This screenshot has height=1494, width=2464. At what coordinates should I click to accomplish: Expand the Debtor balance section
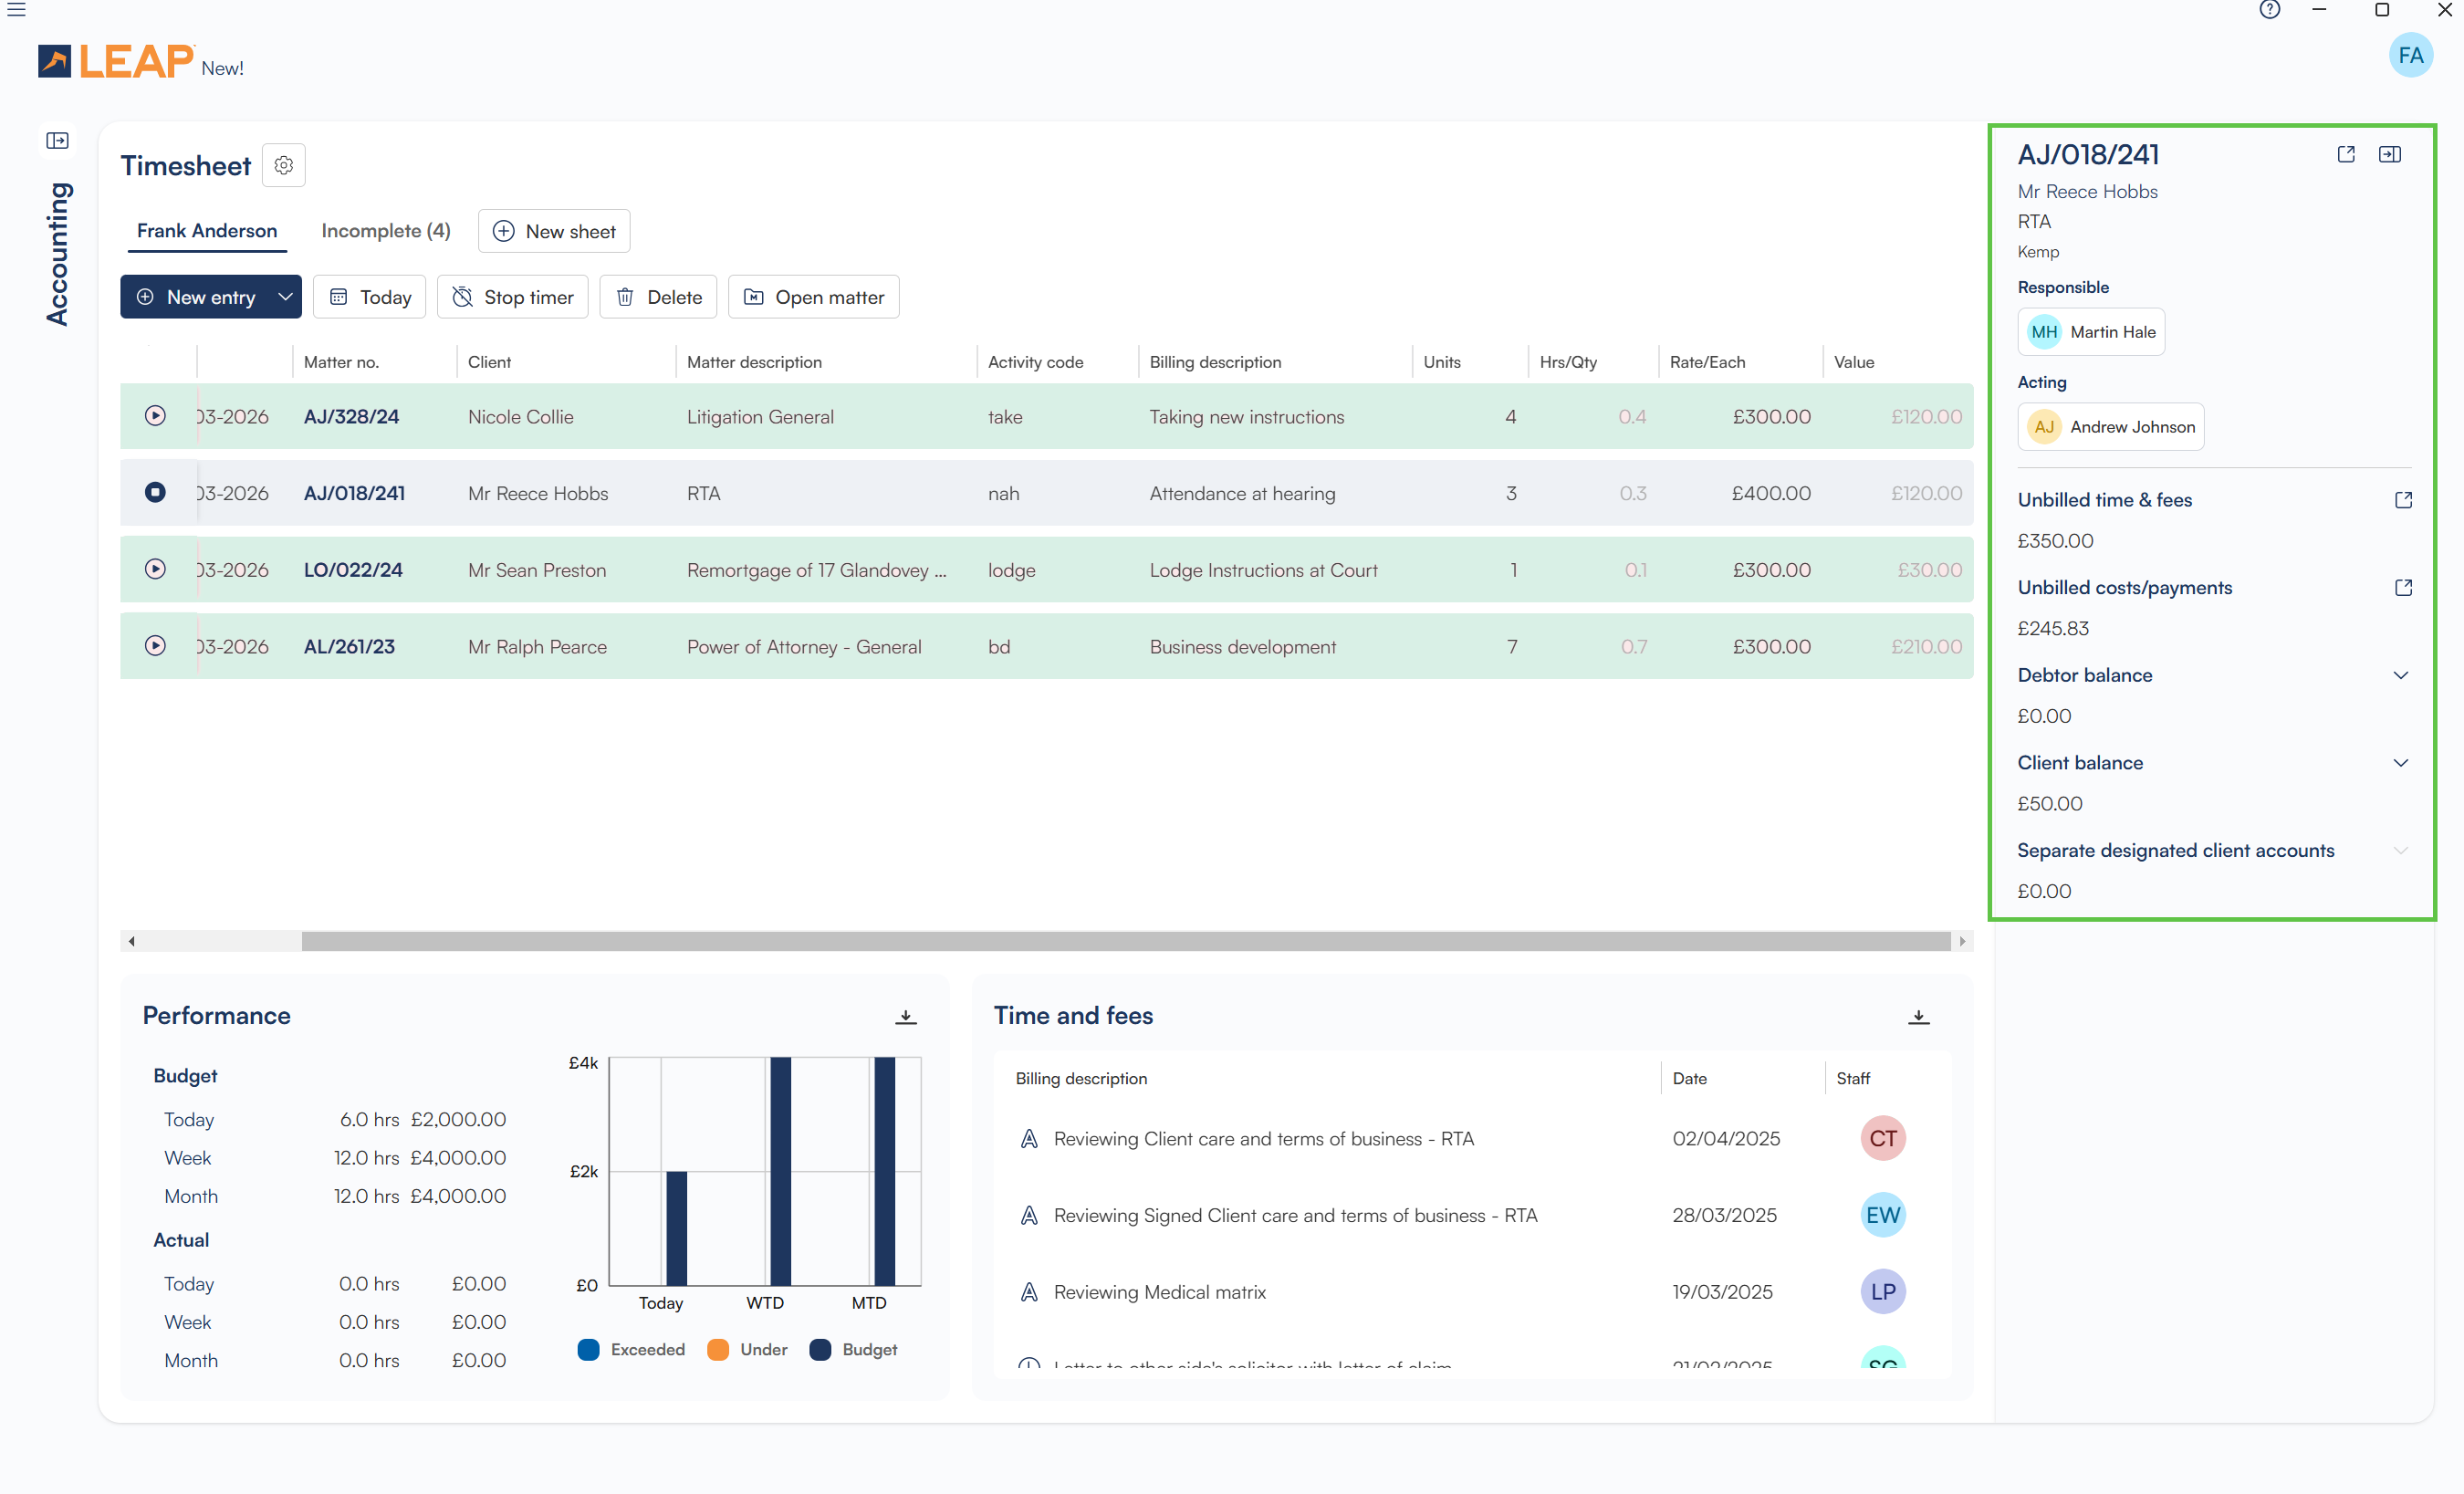click(2400, 675)
